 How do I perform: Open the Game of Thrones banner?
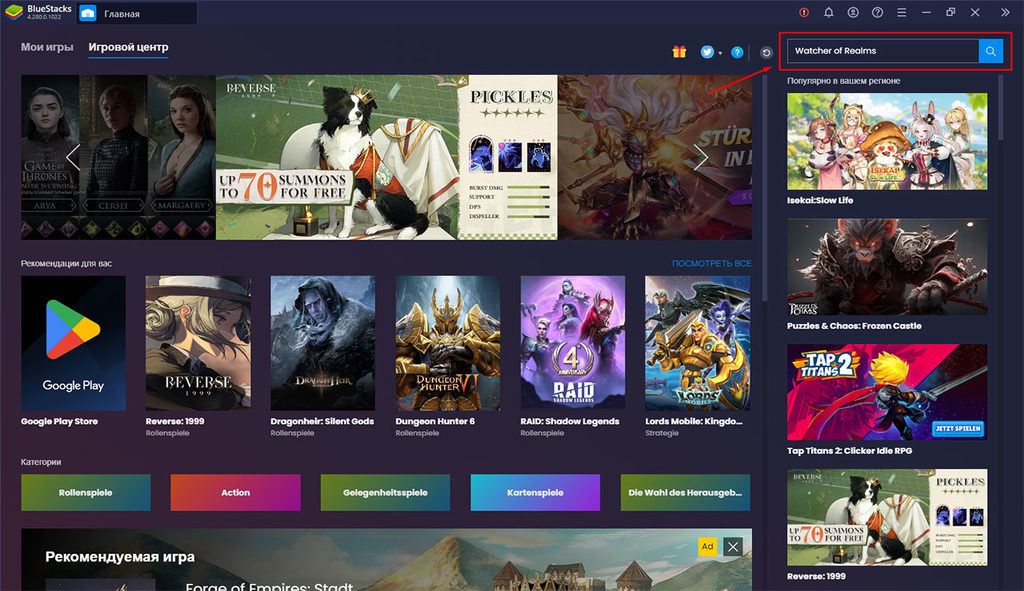[x=118, y=157]
